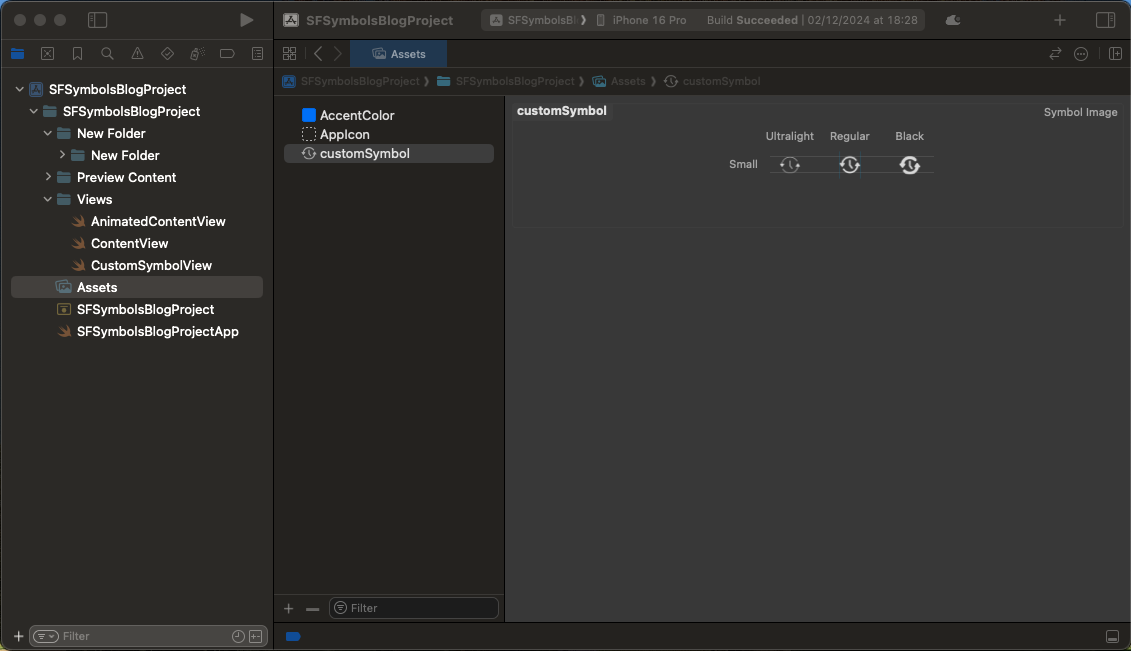This screenshot has width=1131, height=651.
Task: Open the related items grid menu
Action: click(x=289, y=54)
